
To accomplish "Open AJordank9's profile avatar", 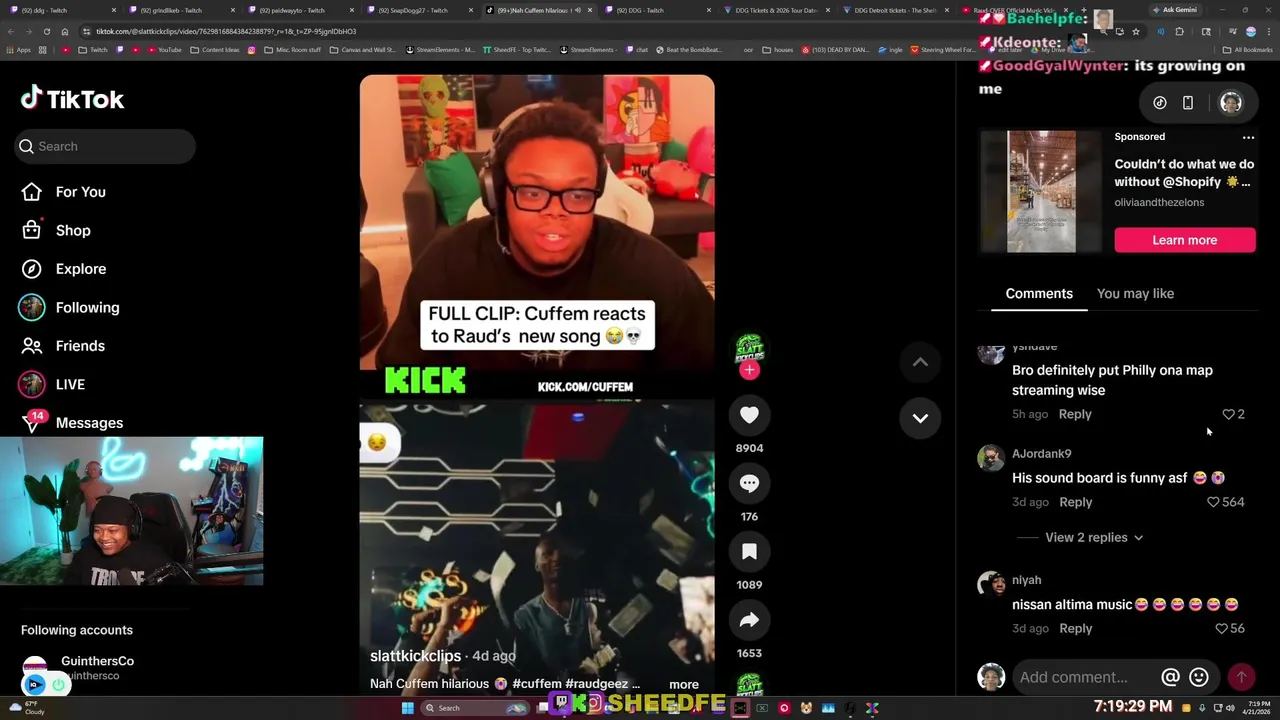I will [x=991, y=458].
